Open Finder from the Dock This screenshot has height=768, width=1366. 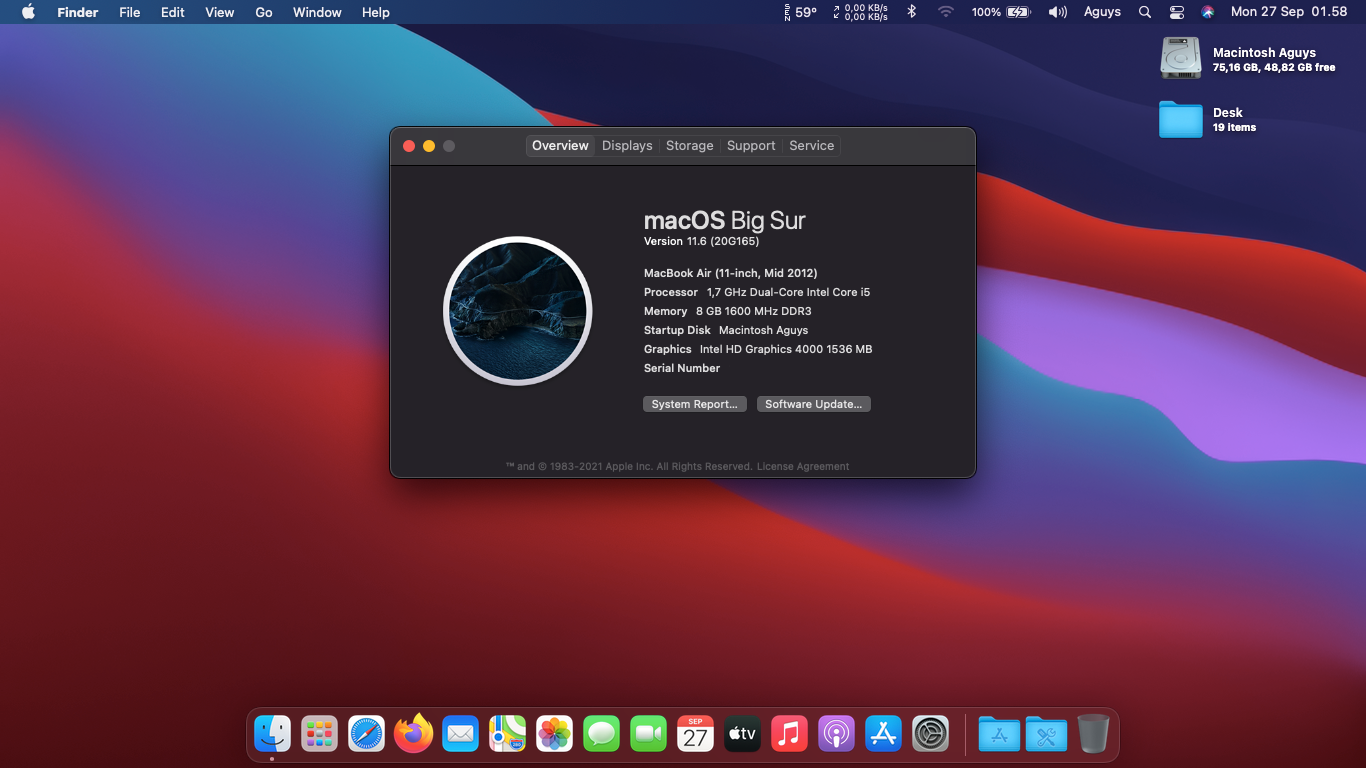[272, 734]
